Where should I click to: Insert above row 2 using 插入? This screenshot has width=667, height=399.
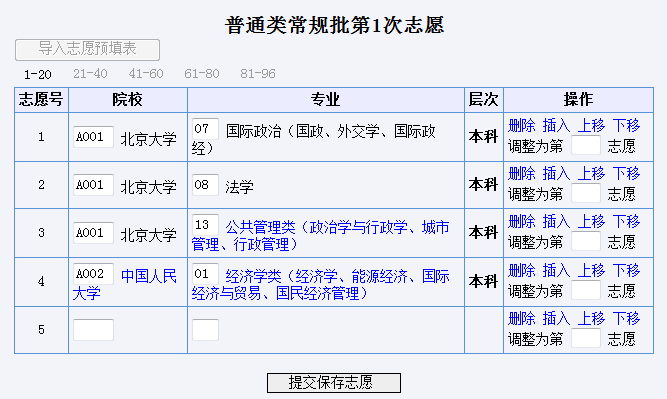[x=556, y=174]
